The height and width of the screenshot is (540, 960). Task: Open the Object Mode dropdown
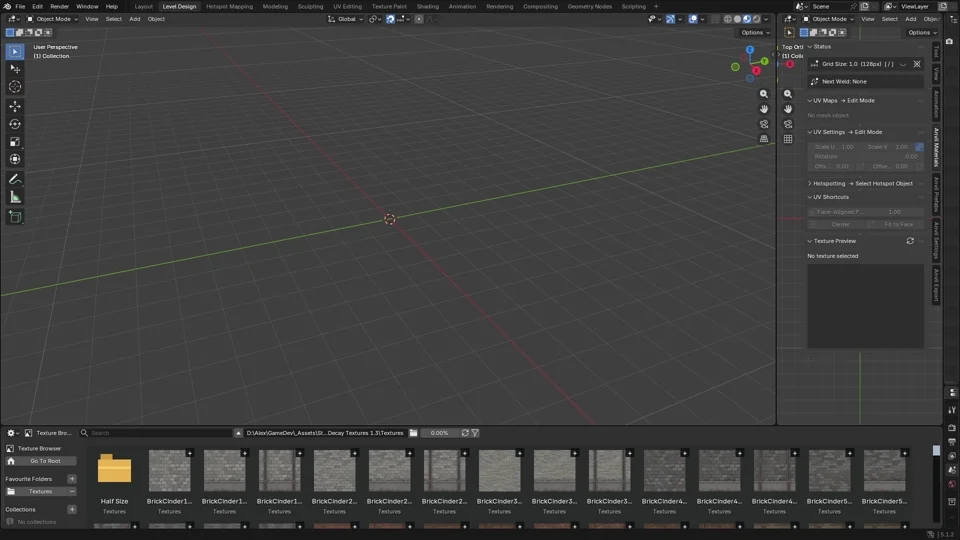tap(52, 19)
